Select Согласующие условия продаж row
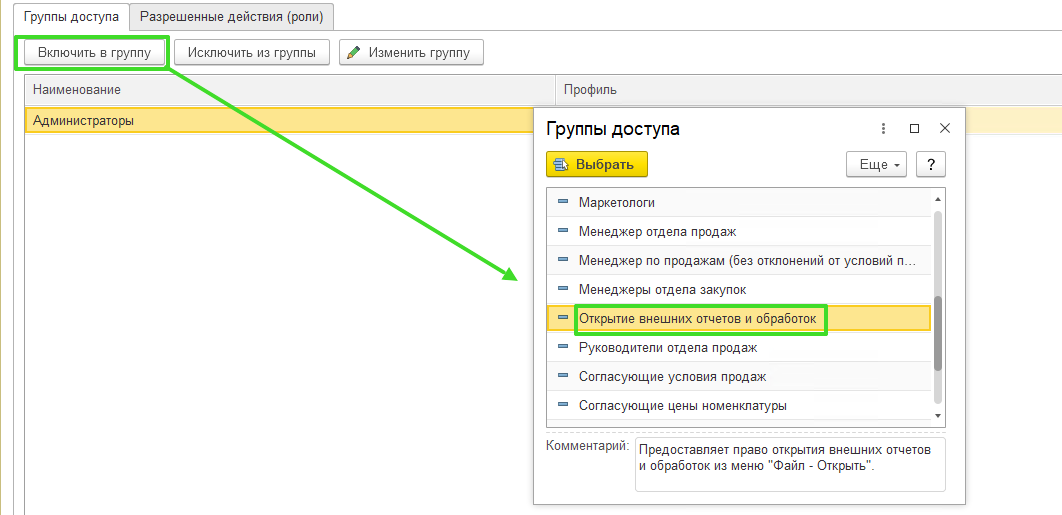 tap(739, 377)
